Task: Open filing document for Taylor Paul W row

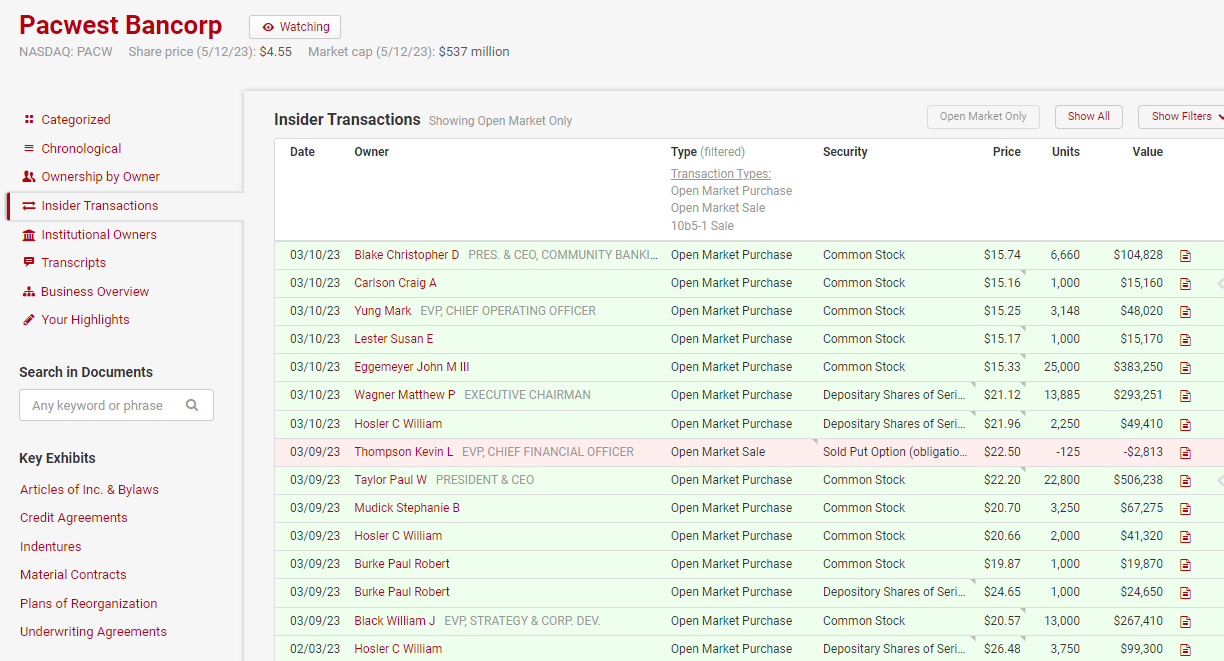Action: click(1185, 480)
